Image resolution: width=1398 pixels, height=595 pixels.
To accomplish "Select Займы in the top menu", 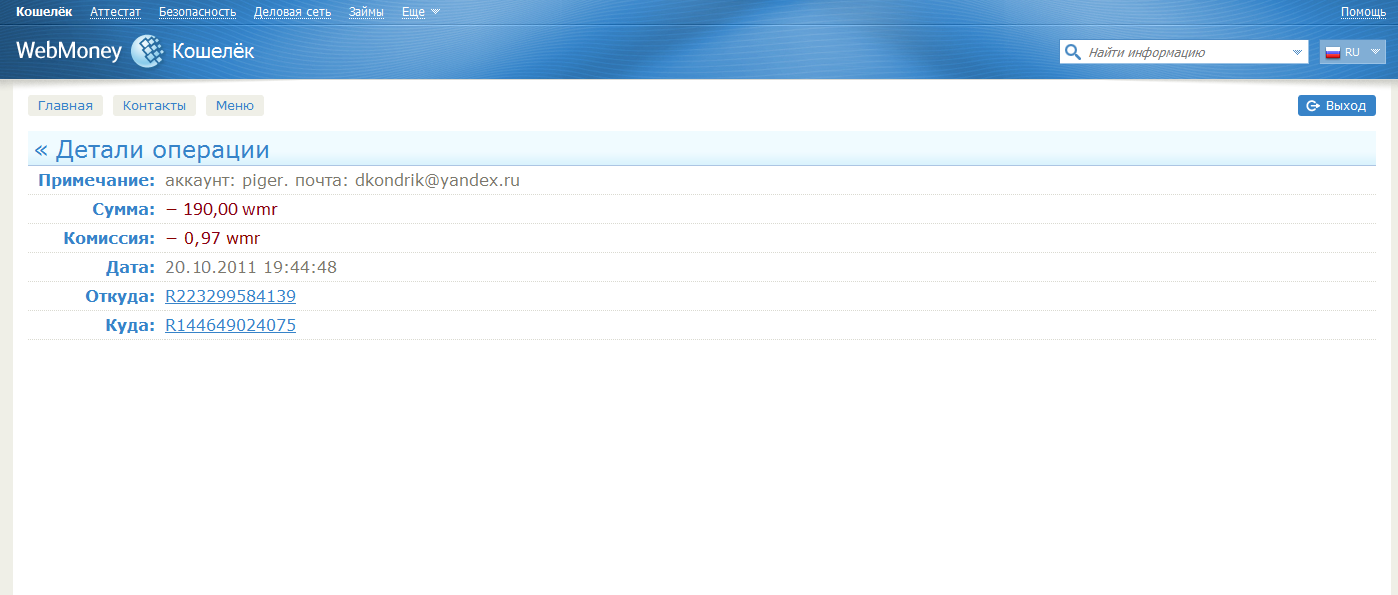I will (x=366, y=12).
